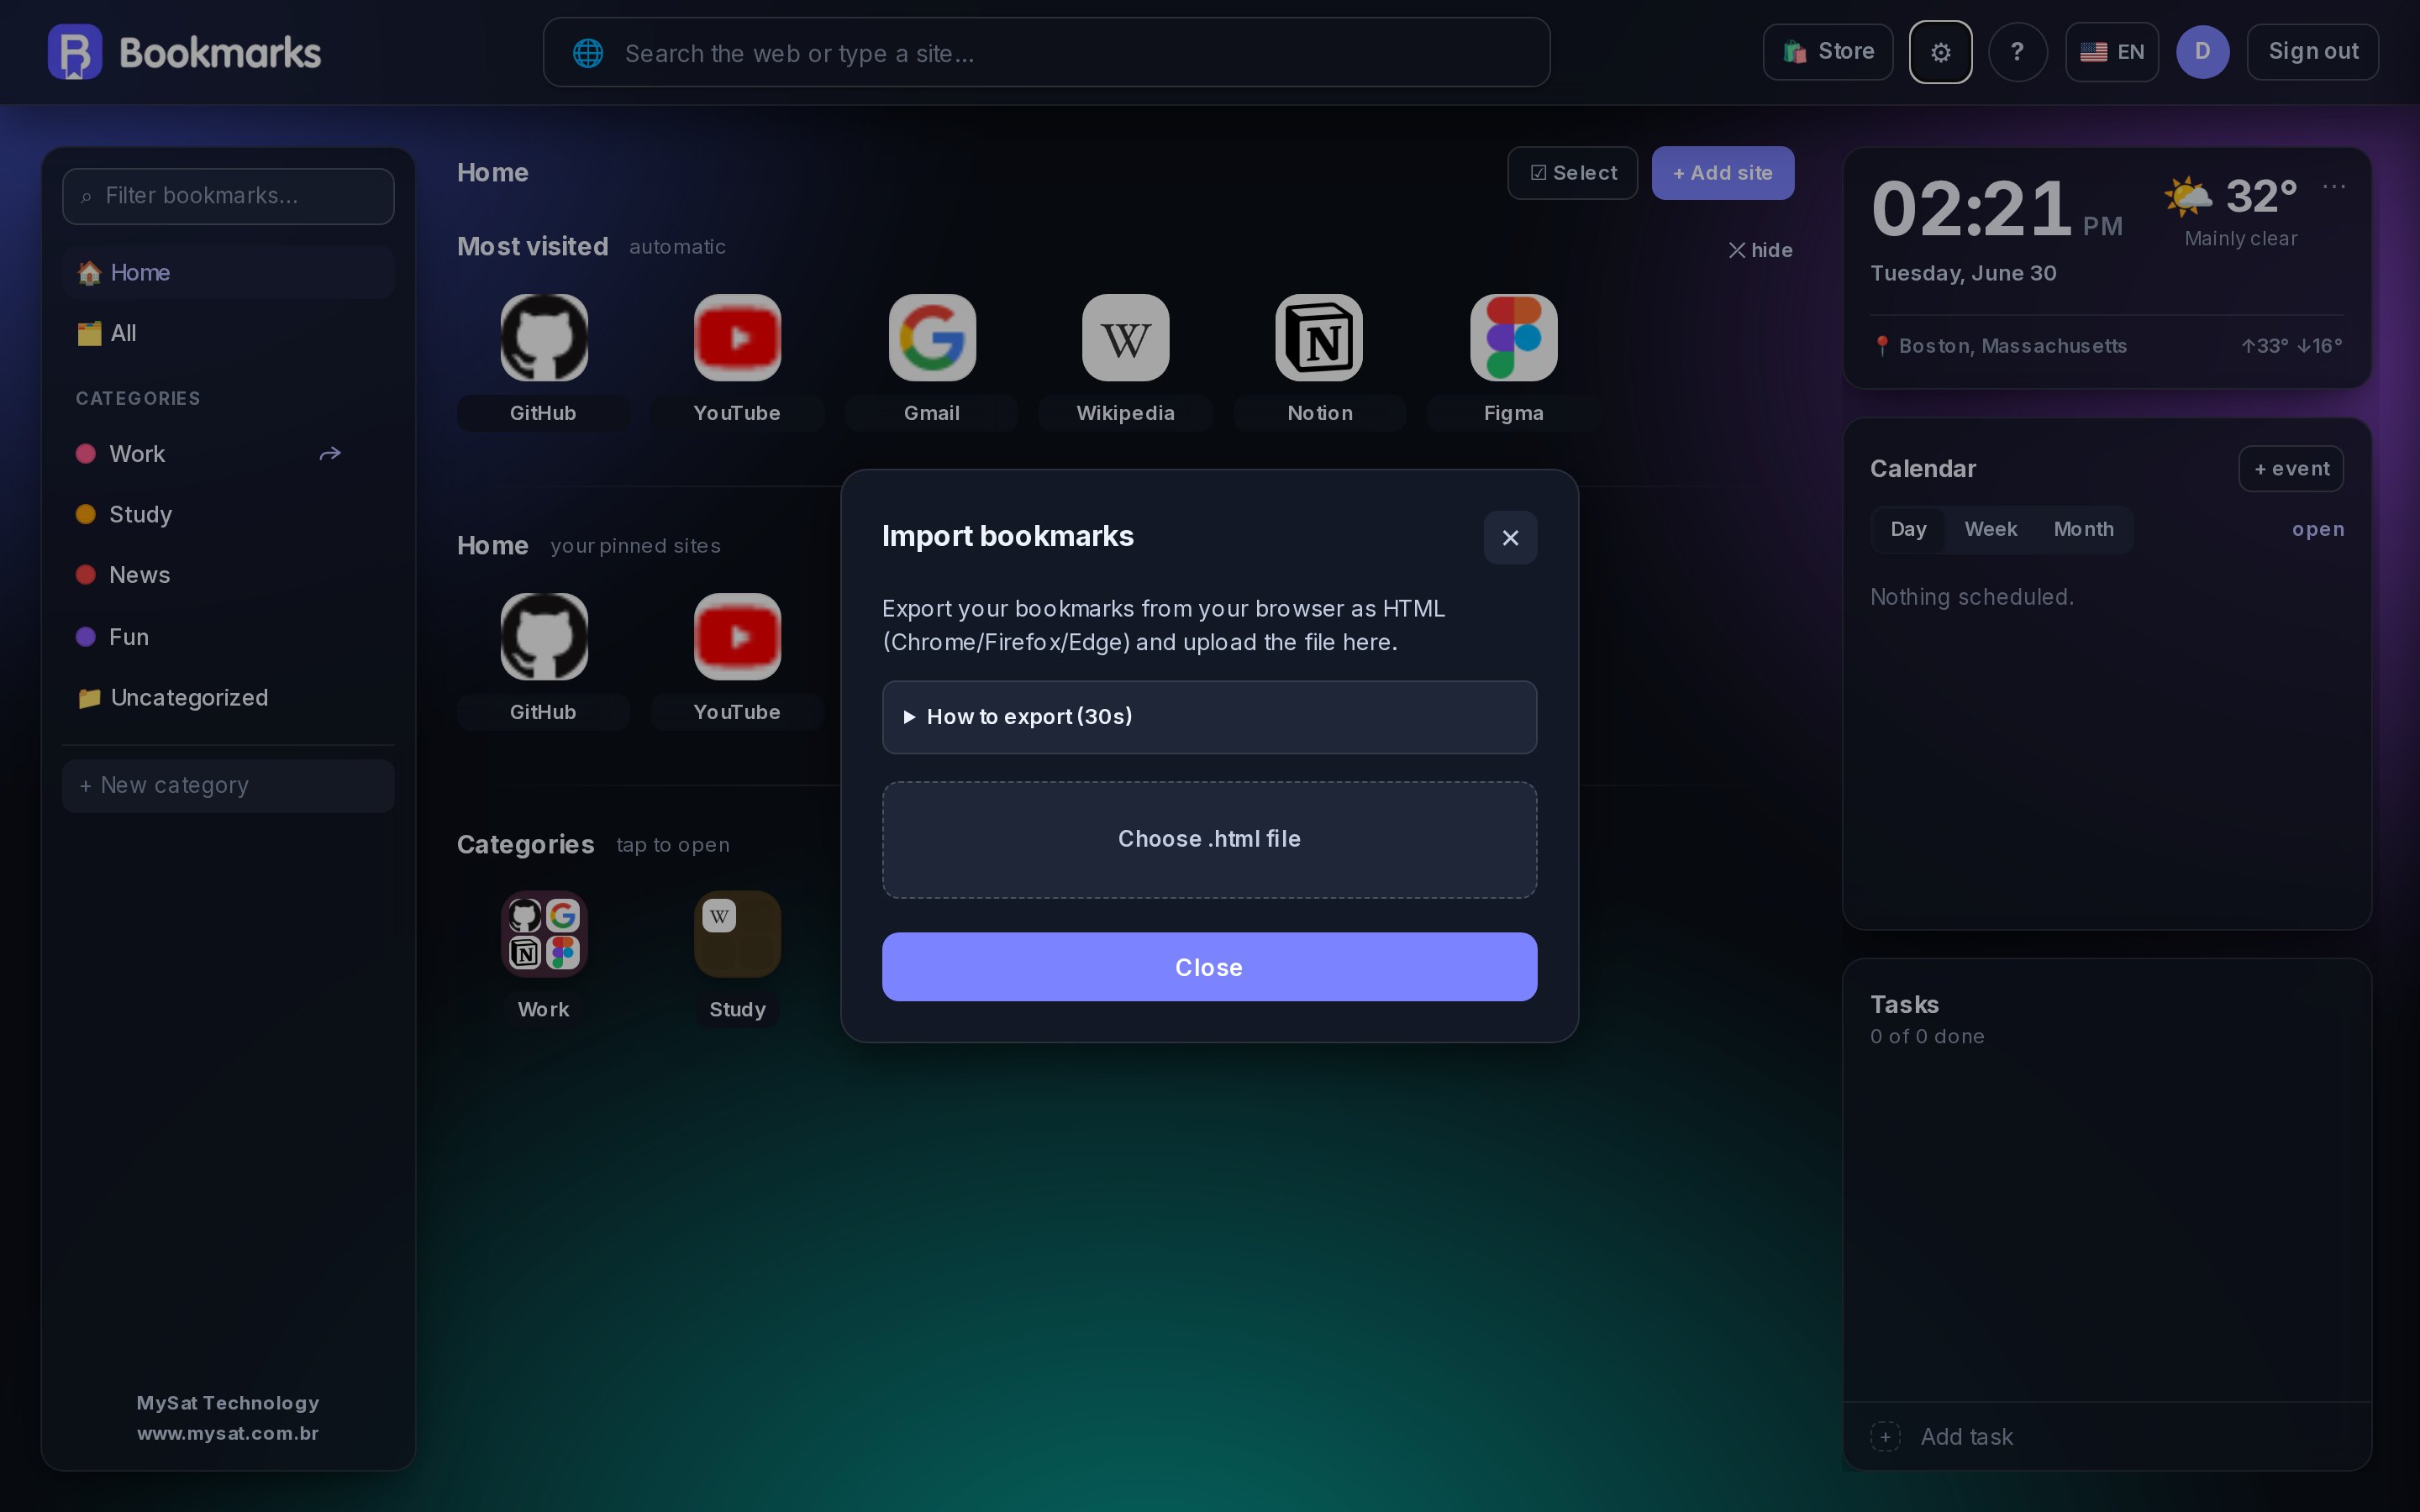This screenshot has width=2420, height=1512.
Task: Click the purple Close button in dialog
Action: click(1209, 967)
